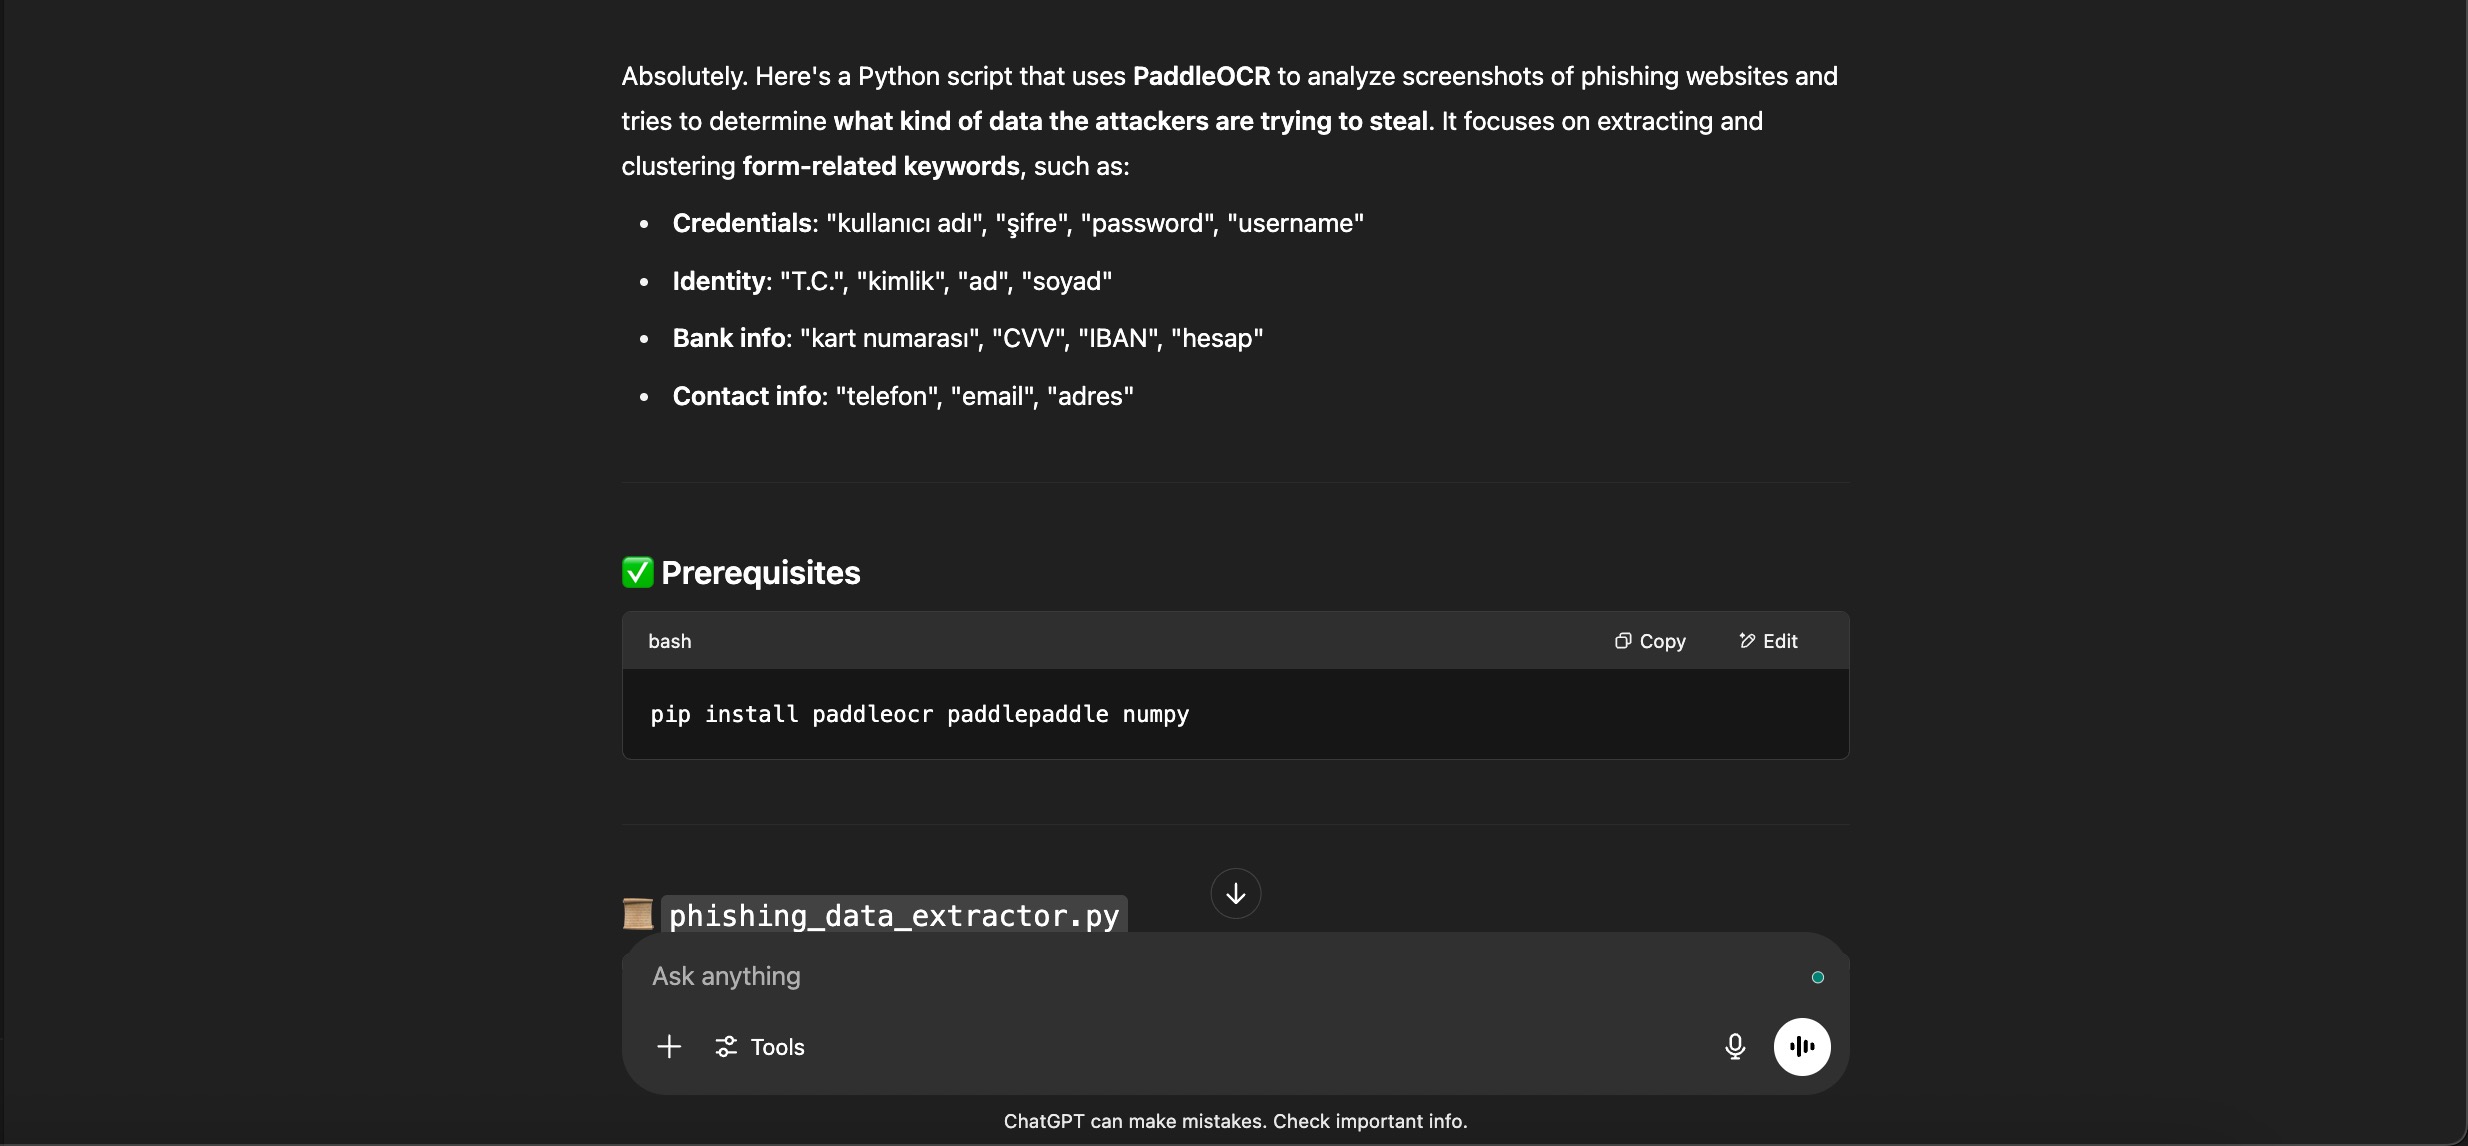This screenshot has height=1146, width=2468.
Task: Click the Bank info bullet line
Action: click(x=968, y=338)
